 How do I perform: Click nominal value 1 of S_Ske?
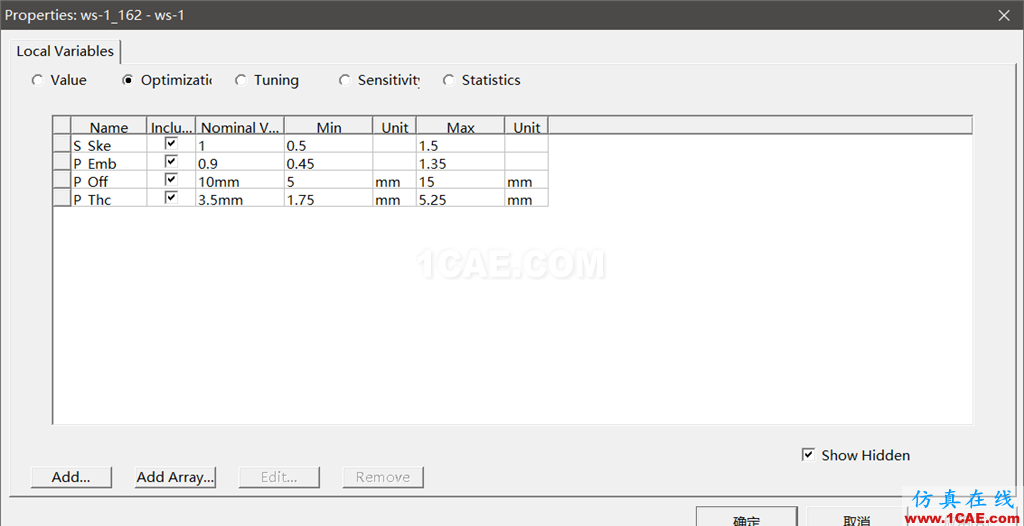click(x=240, y=144)
